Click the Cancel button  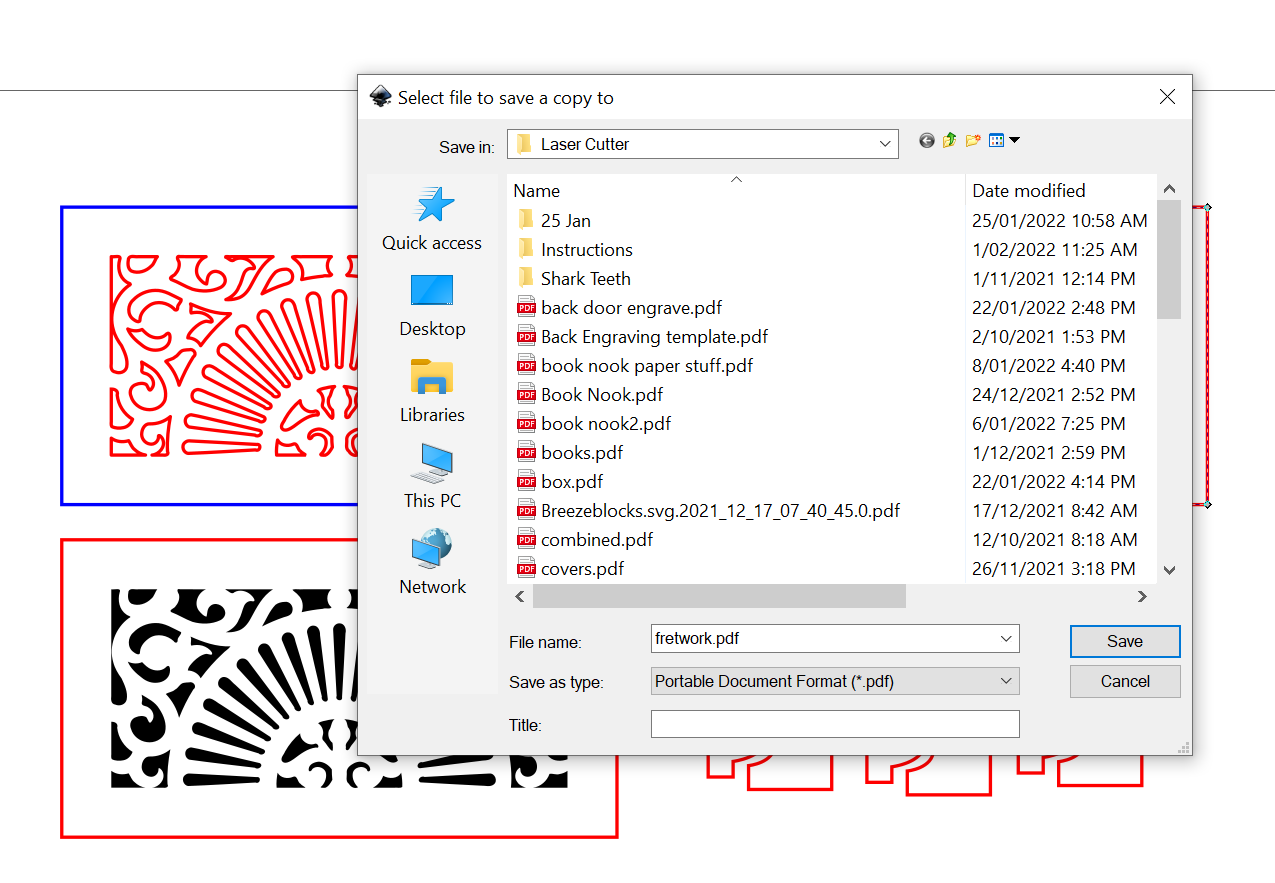pyautogui.click(x=1124, y=681)
